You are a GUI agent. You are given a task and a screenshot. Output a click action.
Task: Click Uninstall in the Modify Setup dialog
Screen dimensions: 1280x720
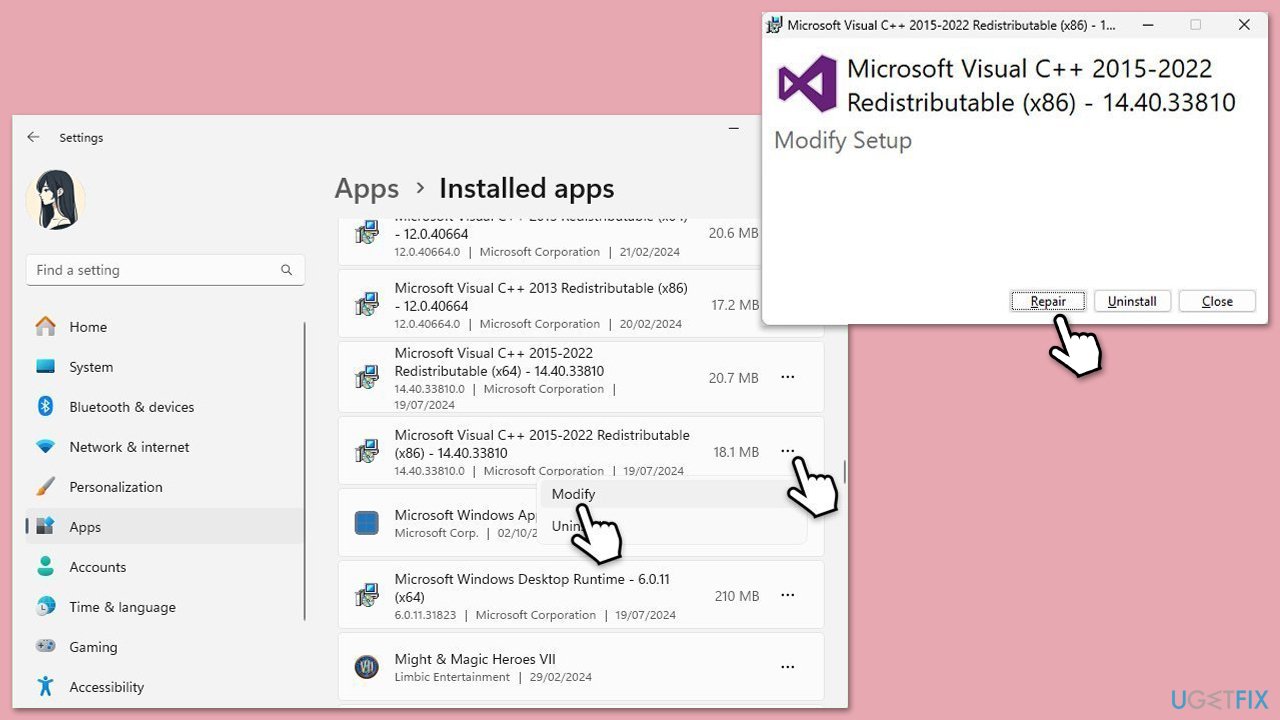pyautogui.click(x=1132, y=301)
